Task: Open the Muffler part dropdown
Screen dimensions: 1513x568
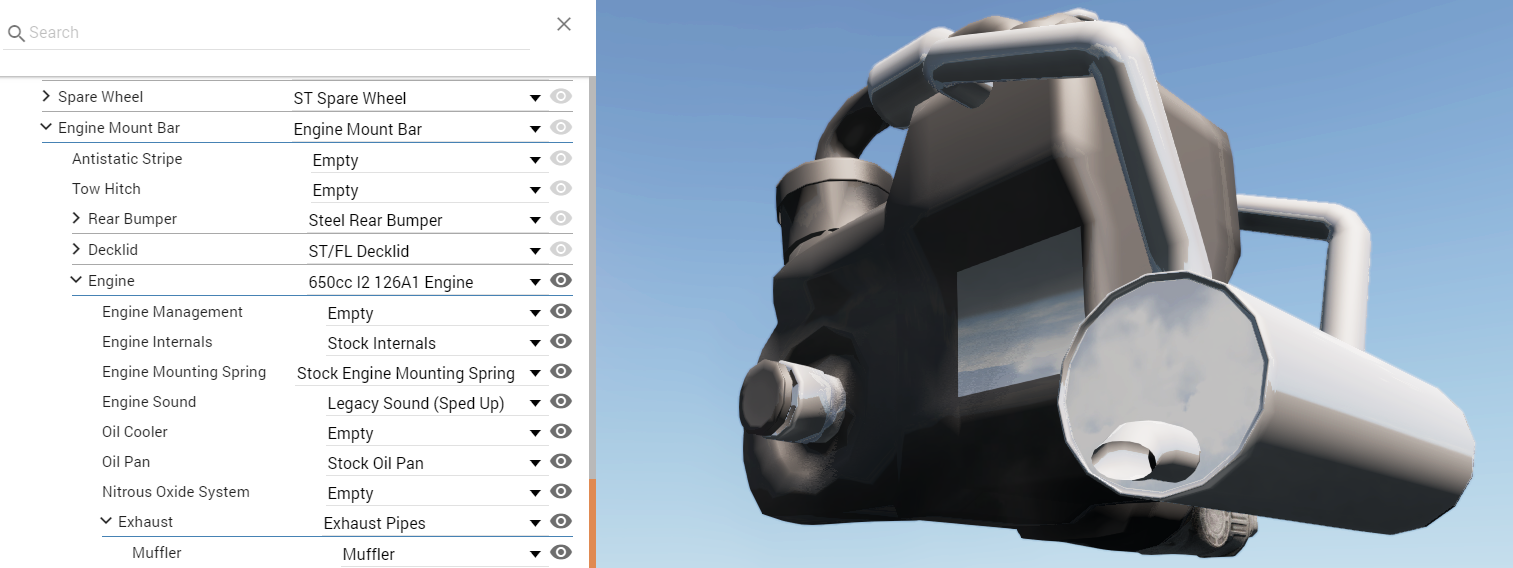Action: [x=444, y=554]
